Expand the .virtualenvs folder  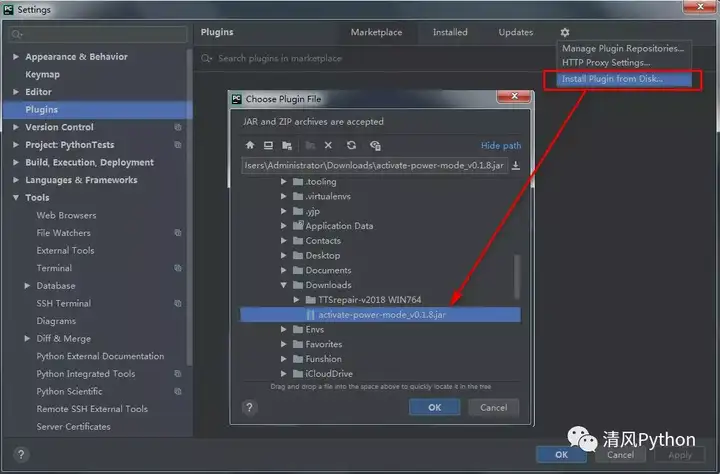283,196
